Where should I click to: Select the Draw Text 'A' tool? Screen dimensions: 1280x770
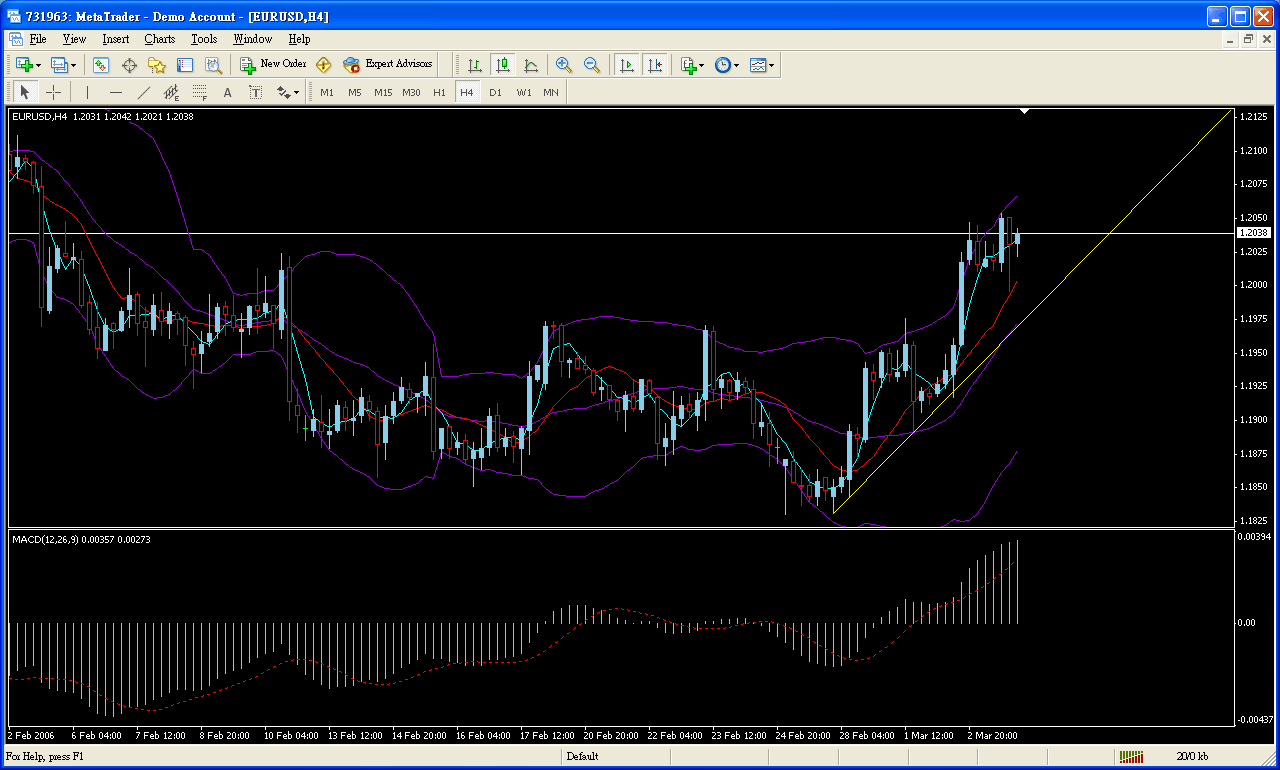227,92
